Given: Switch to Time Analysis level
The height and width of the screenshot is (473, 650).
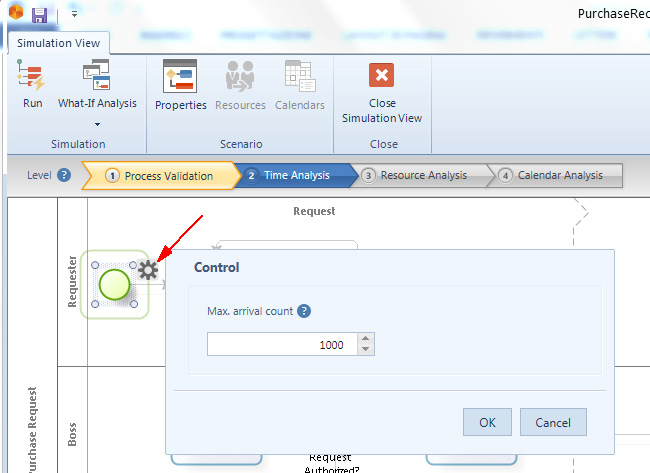Looking at the screenshot, I should click(x=295, y=175).
